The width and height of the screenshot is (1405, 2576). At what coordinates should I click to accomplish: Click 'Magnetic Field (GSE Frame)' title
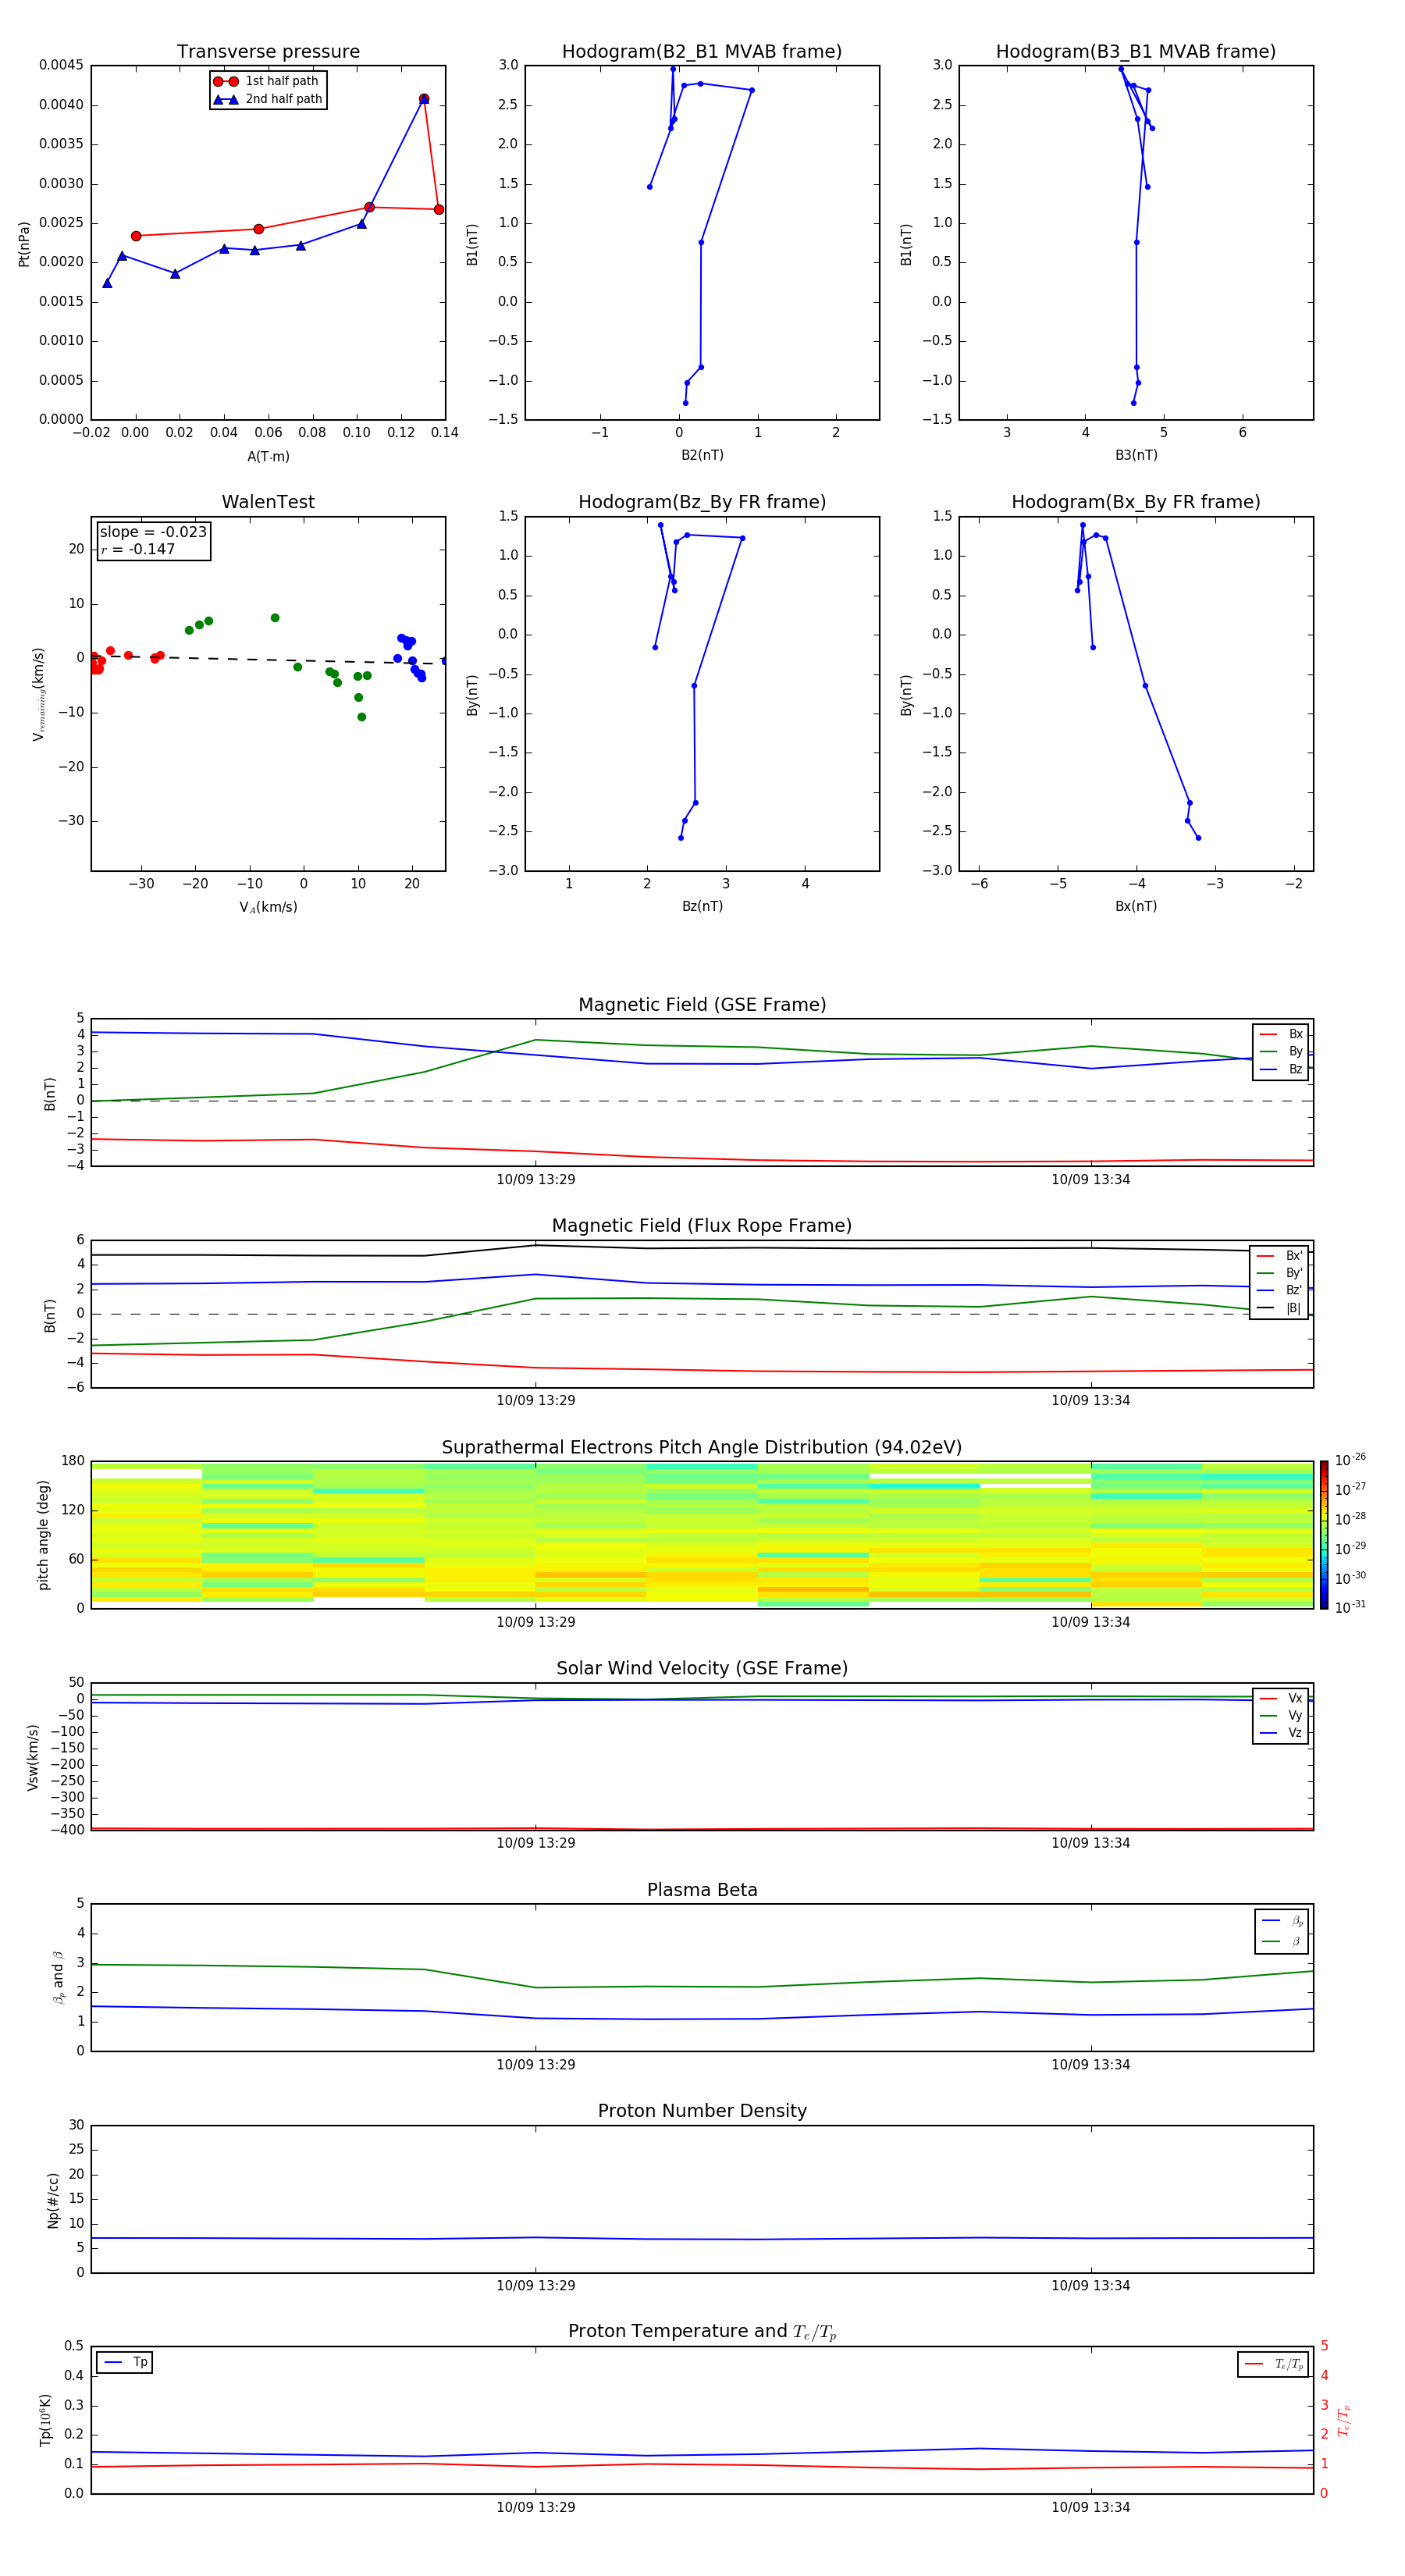point(702,1005)
